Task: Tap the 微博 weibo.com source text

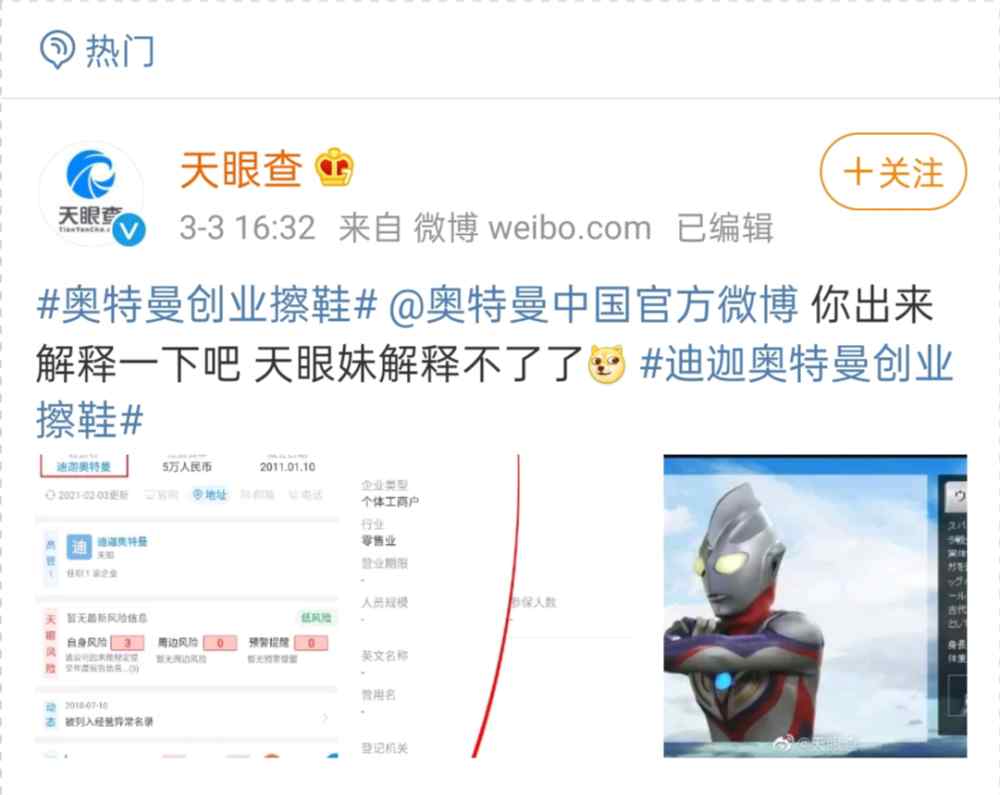Action: click(533, 228)
